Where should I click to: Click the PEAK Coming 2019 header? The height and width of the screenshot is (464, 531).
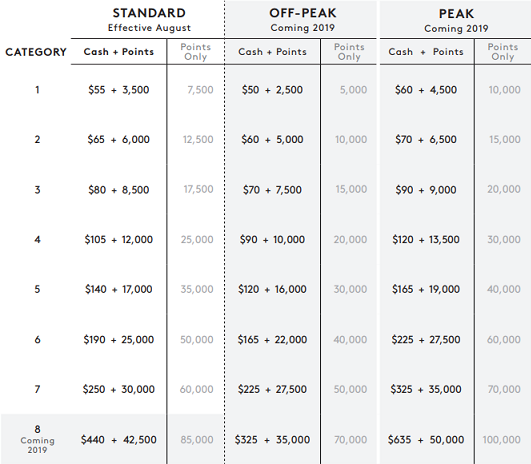pos(456,21)
